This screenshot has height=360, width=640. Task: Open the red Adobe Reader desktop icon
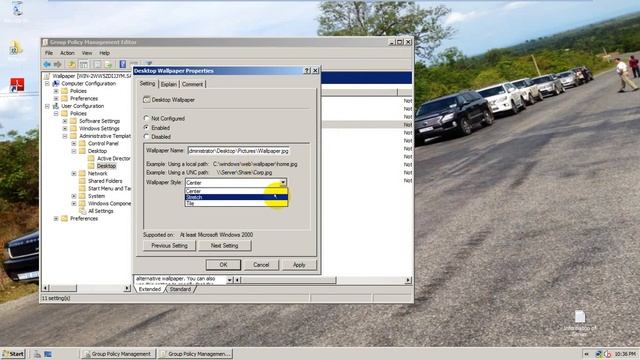tap(17, 85)
